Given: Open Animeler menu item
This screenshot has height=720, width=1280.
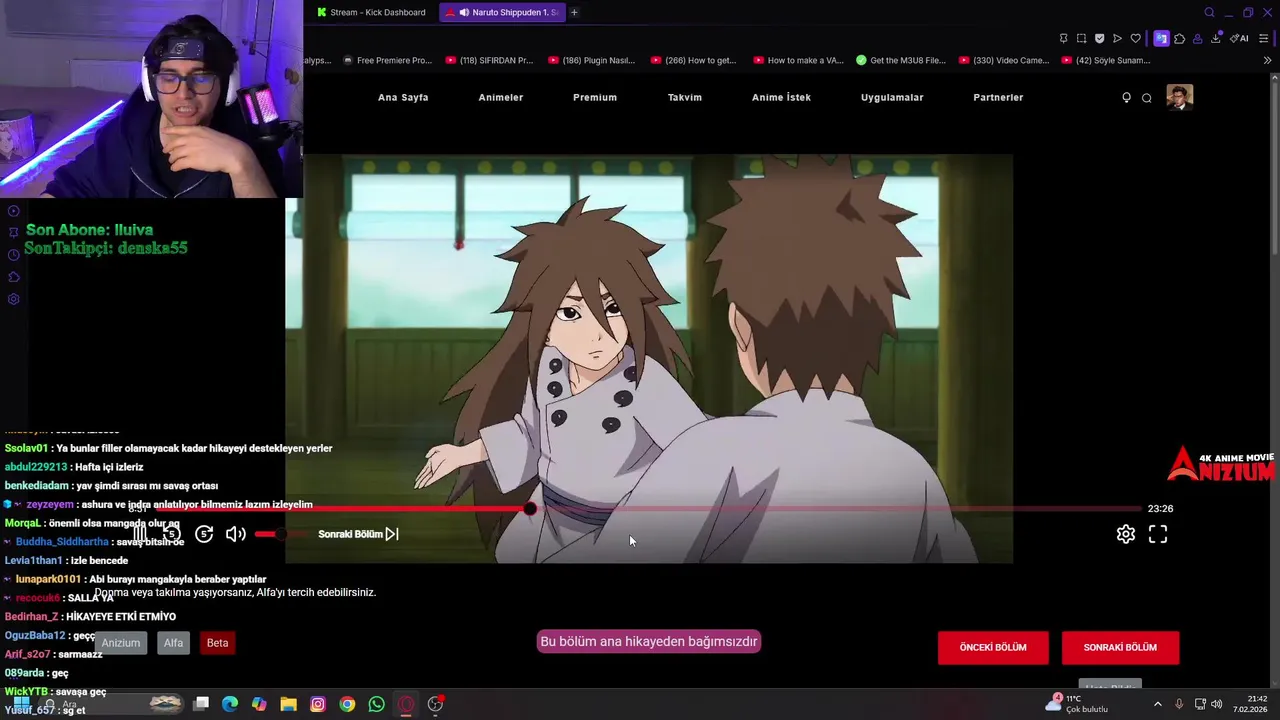Looking at the screenshot, I should 500,97.
